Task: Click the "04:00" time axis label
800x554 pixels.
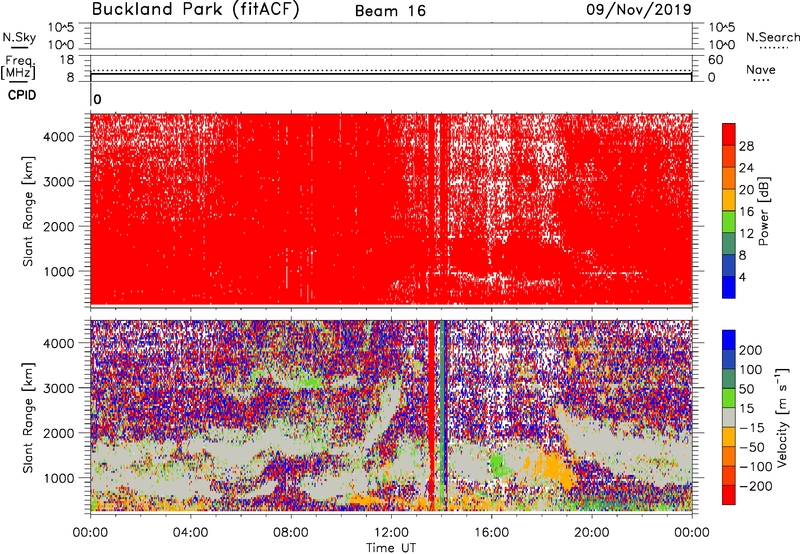Action: point(191,533)
